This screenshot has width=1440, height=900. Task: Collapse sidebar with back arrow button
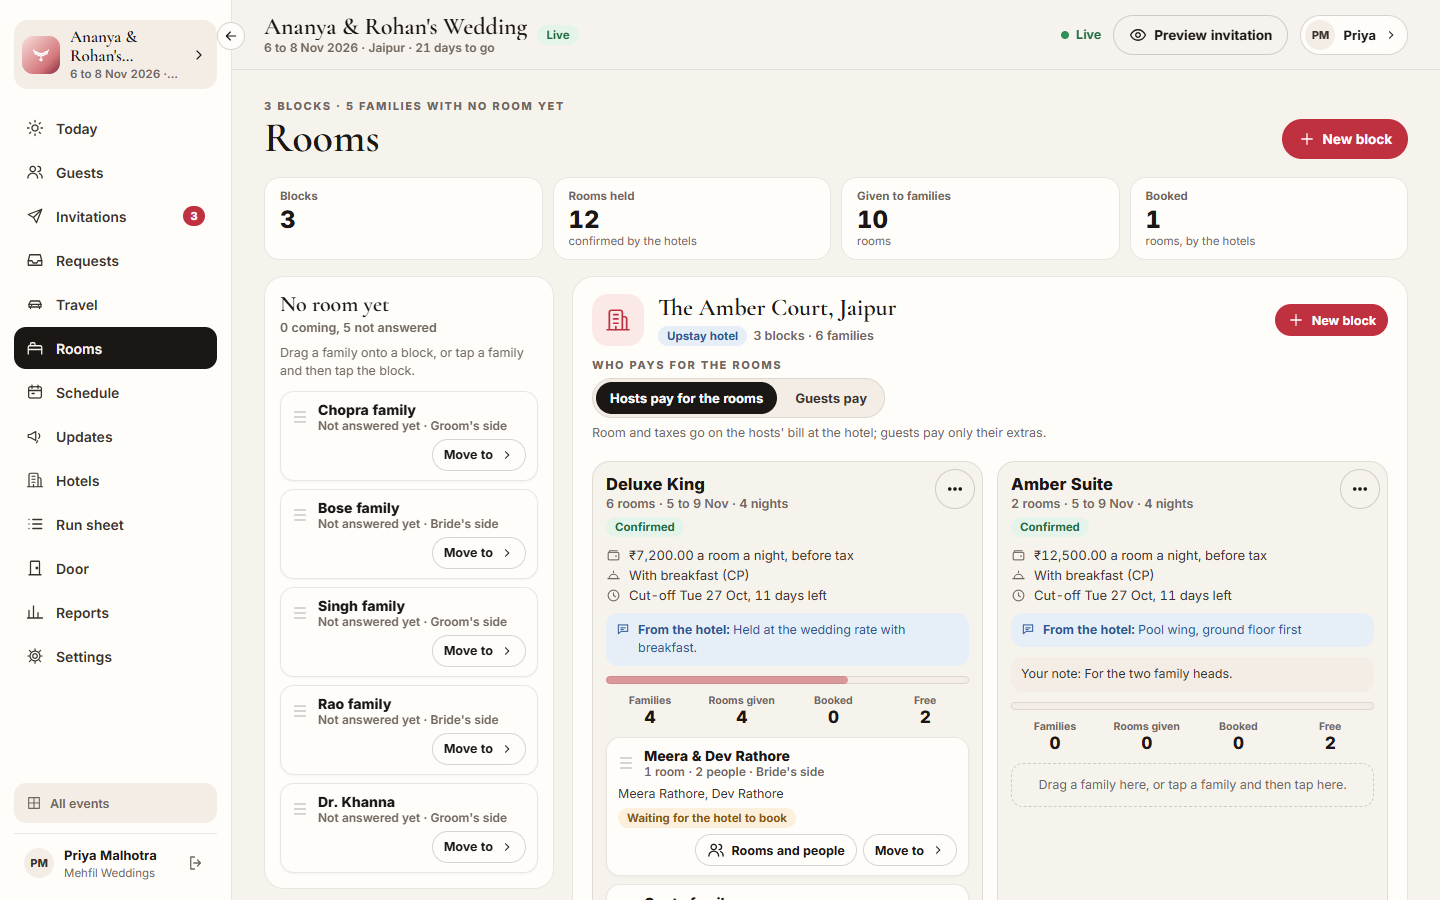[x=231, y=36]
